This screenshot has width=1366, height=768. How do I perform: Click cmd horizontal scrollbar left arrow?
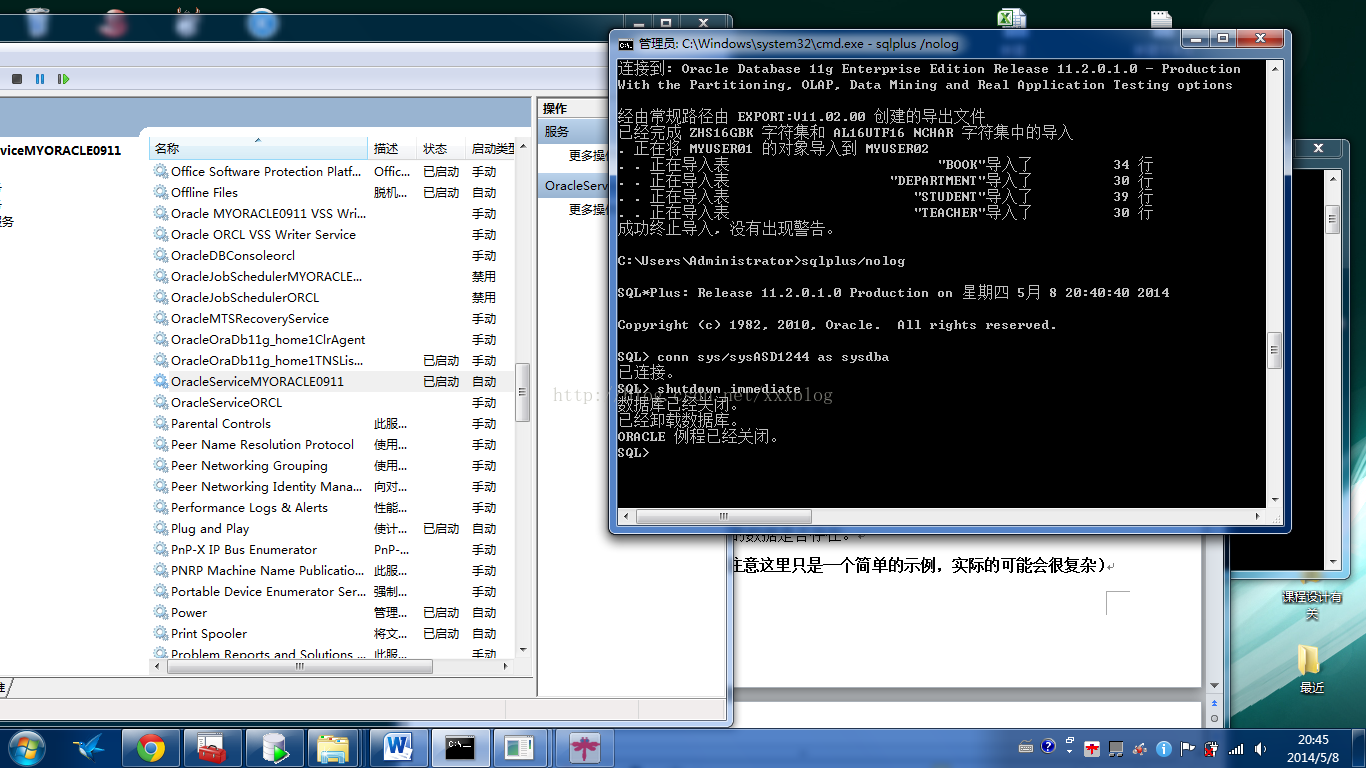626,517
